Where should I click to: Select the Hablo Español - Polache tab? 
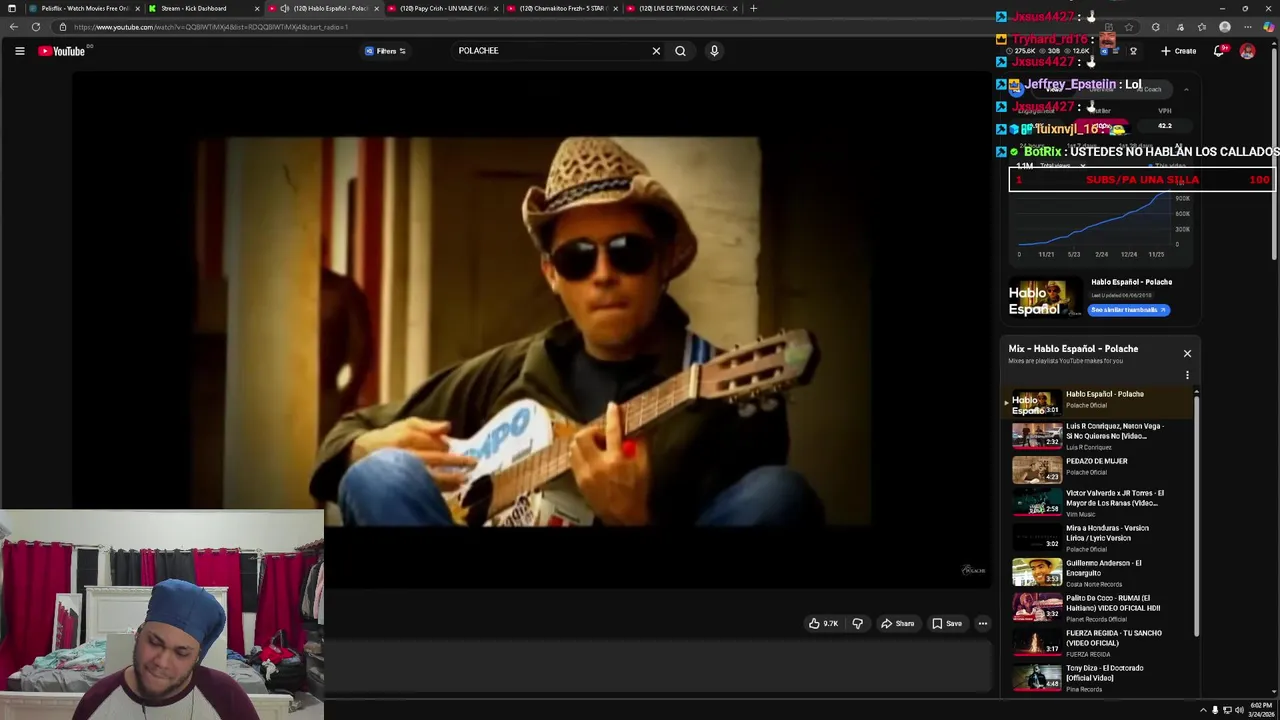coord(322,8)
